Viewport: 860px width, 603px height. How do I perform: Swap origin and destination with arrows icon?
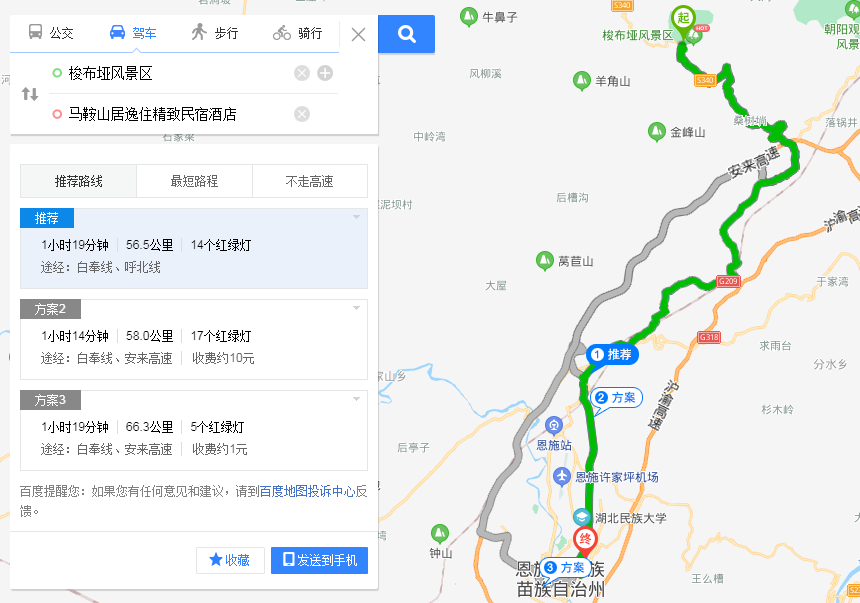coord(30,94)
